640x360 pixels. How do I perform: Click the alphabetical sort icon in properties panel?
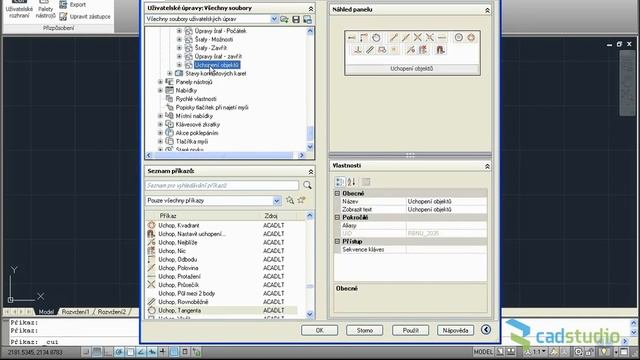coord(351,182)
